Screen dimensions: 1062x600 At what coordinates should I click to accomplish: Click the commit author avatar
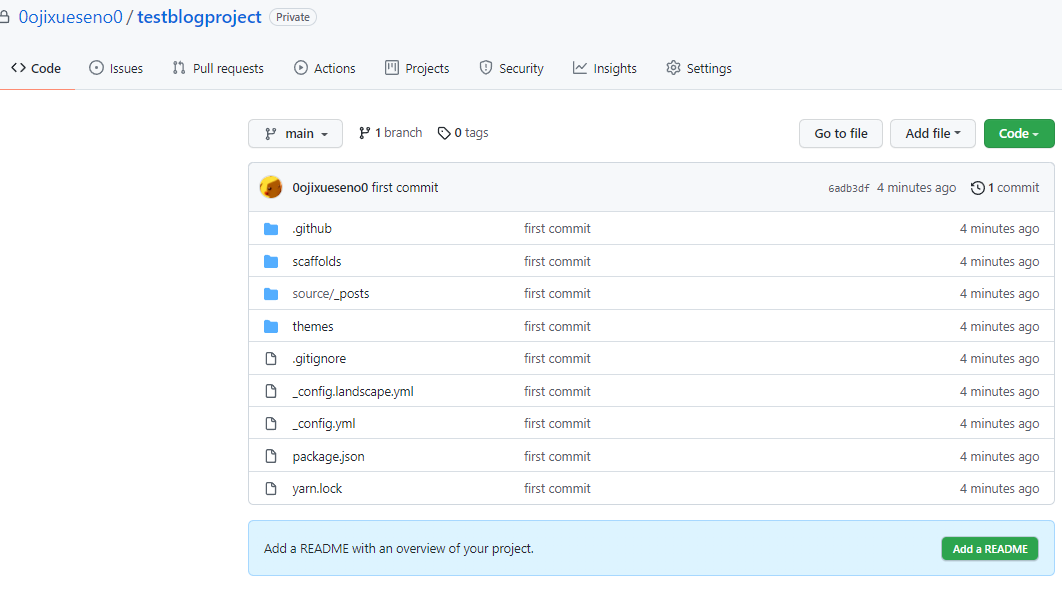coord(271,187)
